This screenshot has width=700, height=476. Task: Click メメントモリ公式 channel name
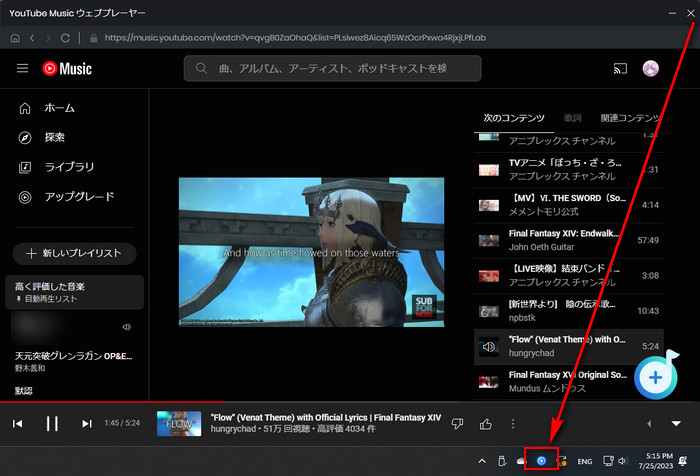click(543, 212)
